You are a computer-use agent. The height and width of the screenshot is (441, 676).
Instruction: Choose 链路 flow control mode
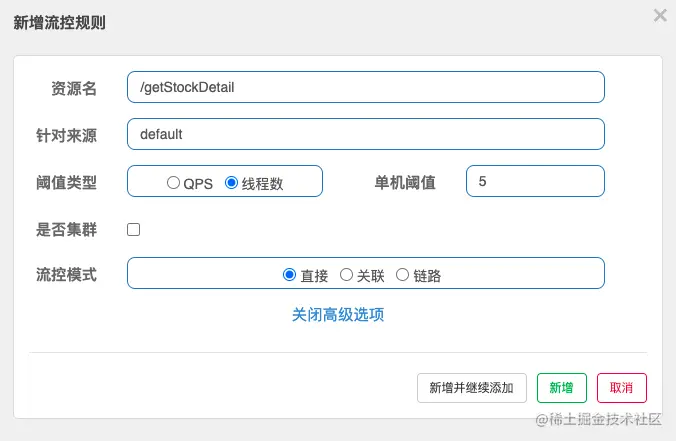tap(402, 275)
